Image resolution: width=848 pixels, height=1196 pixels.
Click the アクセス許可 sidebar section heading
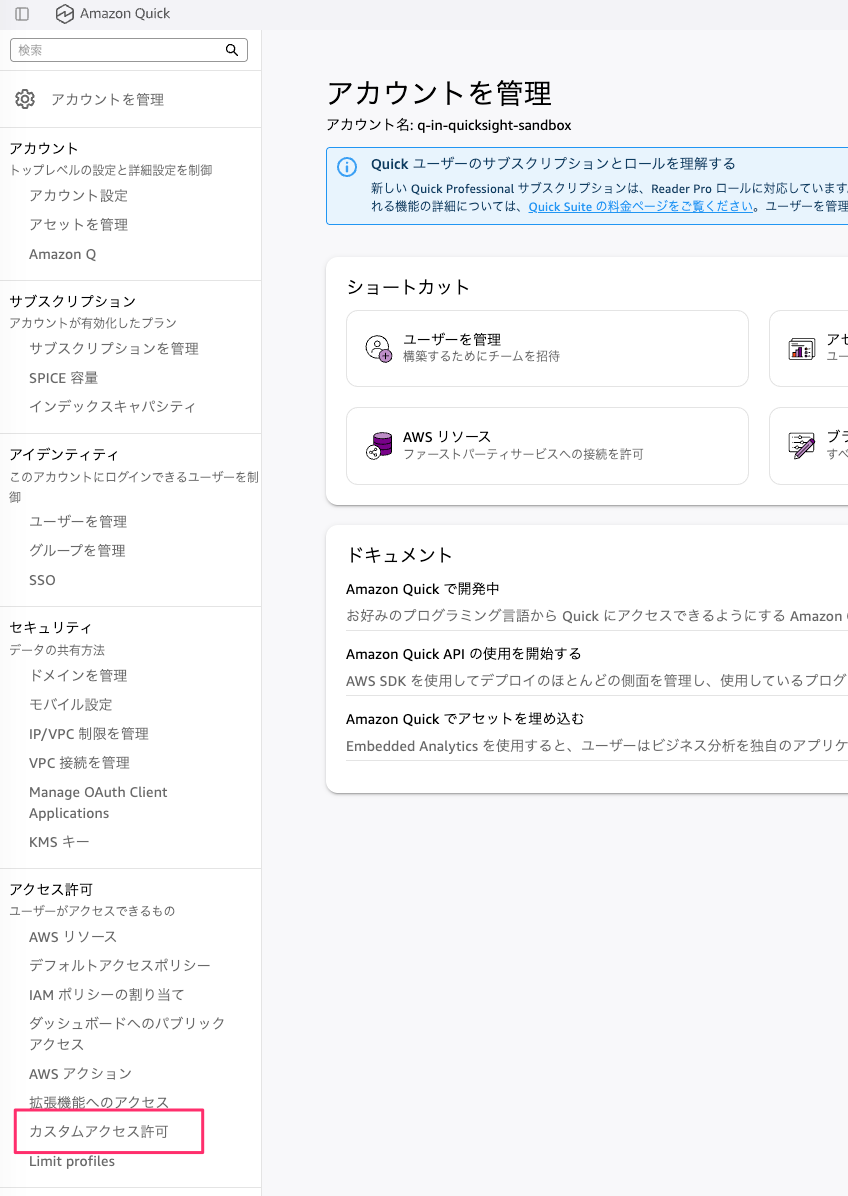50,889
